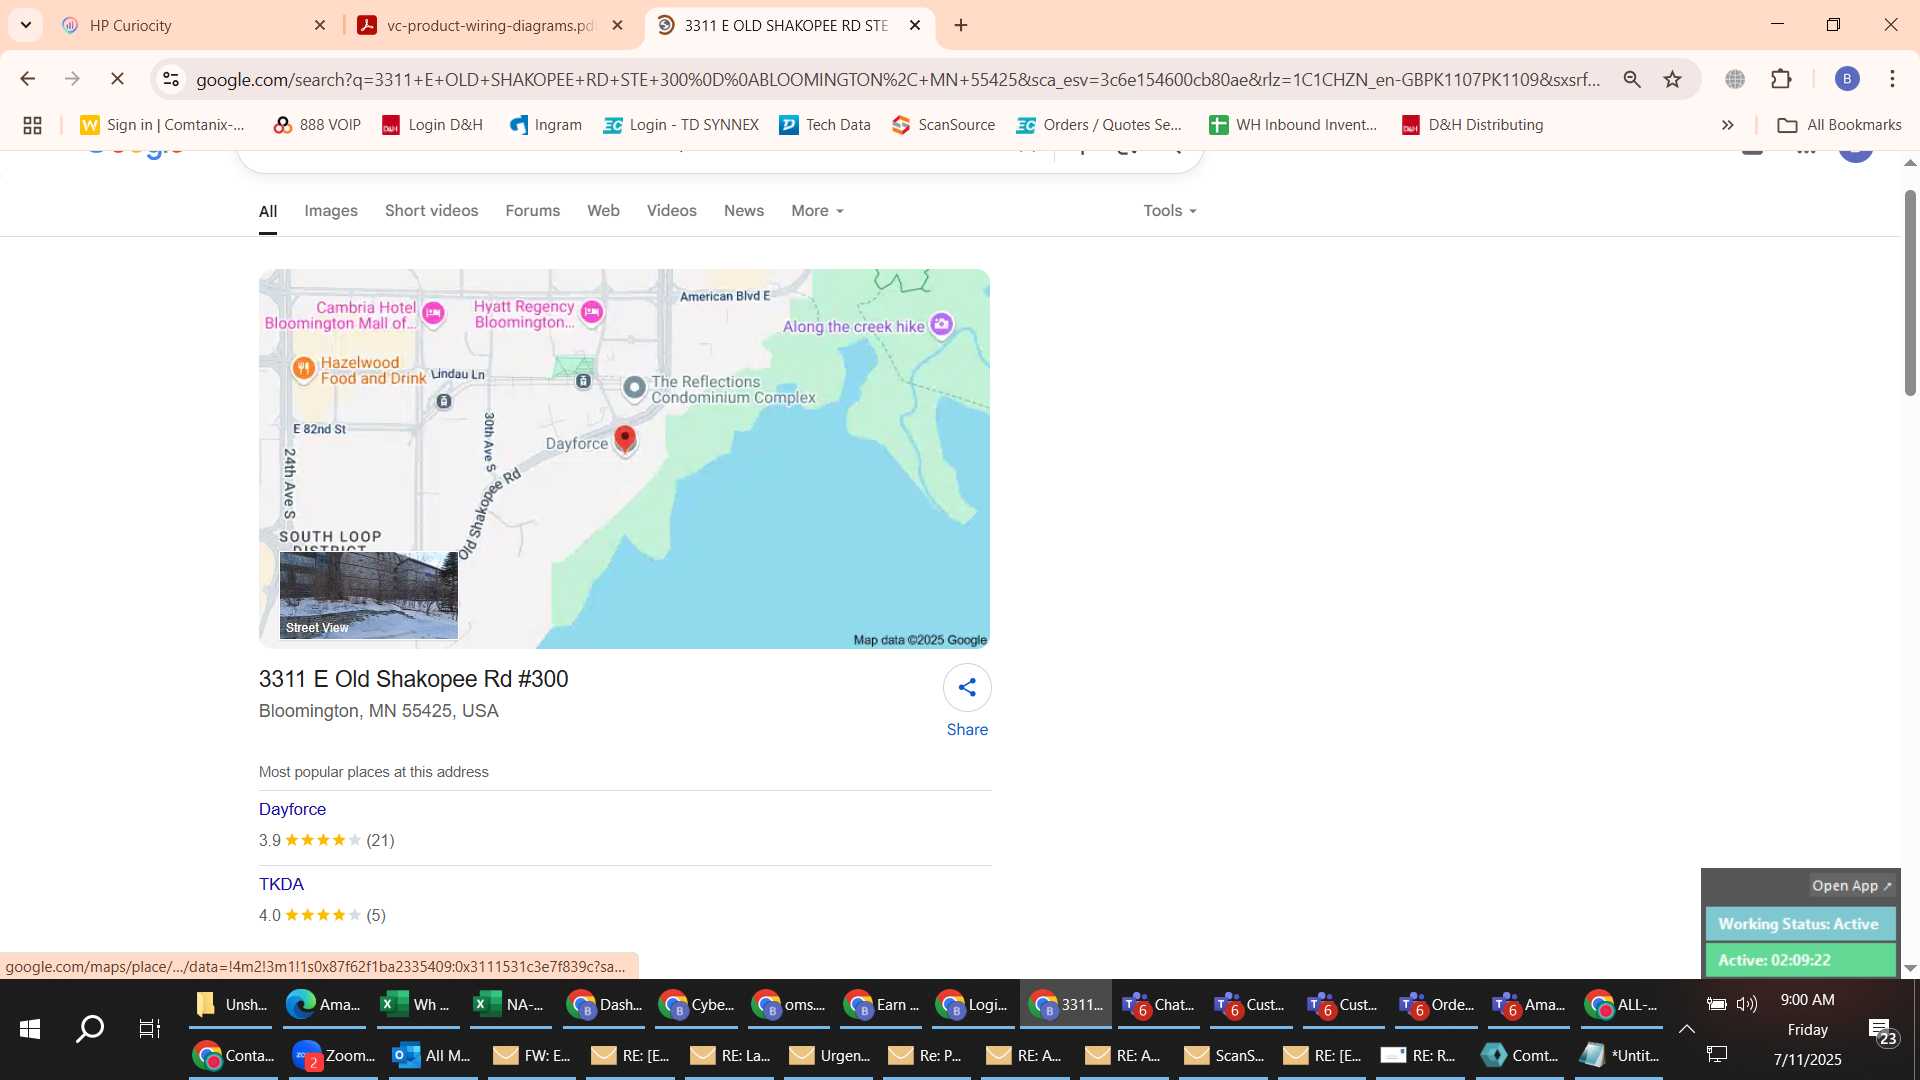Click the Share button
1920x1080 pixels.
click(x=967, y=702)
